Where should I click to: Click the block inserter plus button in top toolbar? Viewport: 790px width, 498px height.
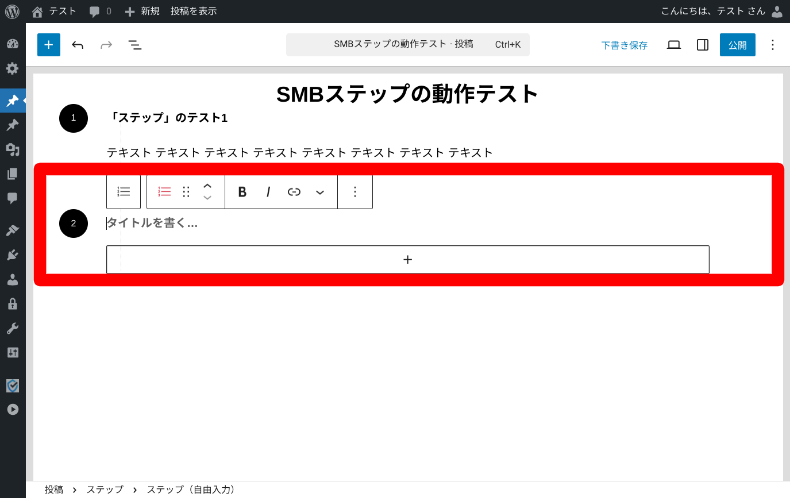(x=49, y=45)
